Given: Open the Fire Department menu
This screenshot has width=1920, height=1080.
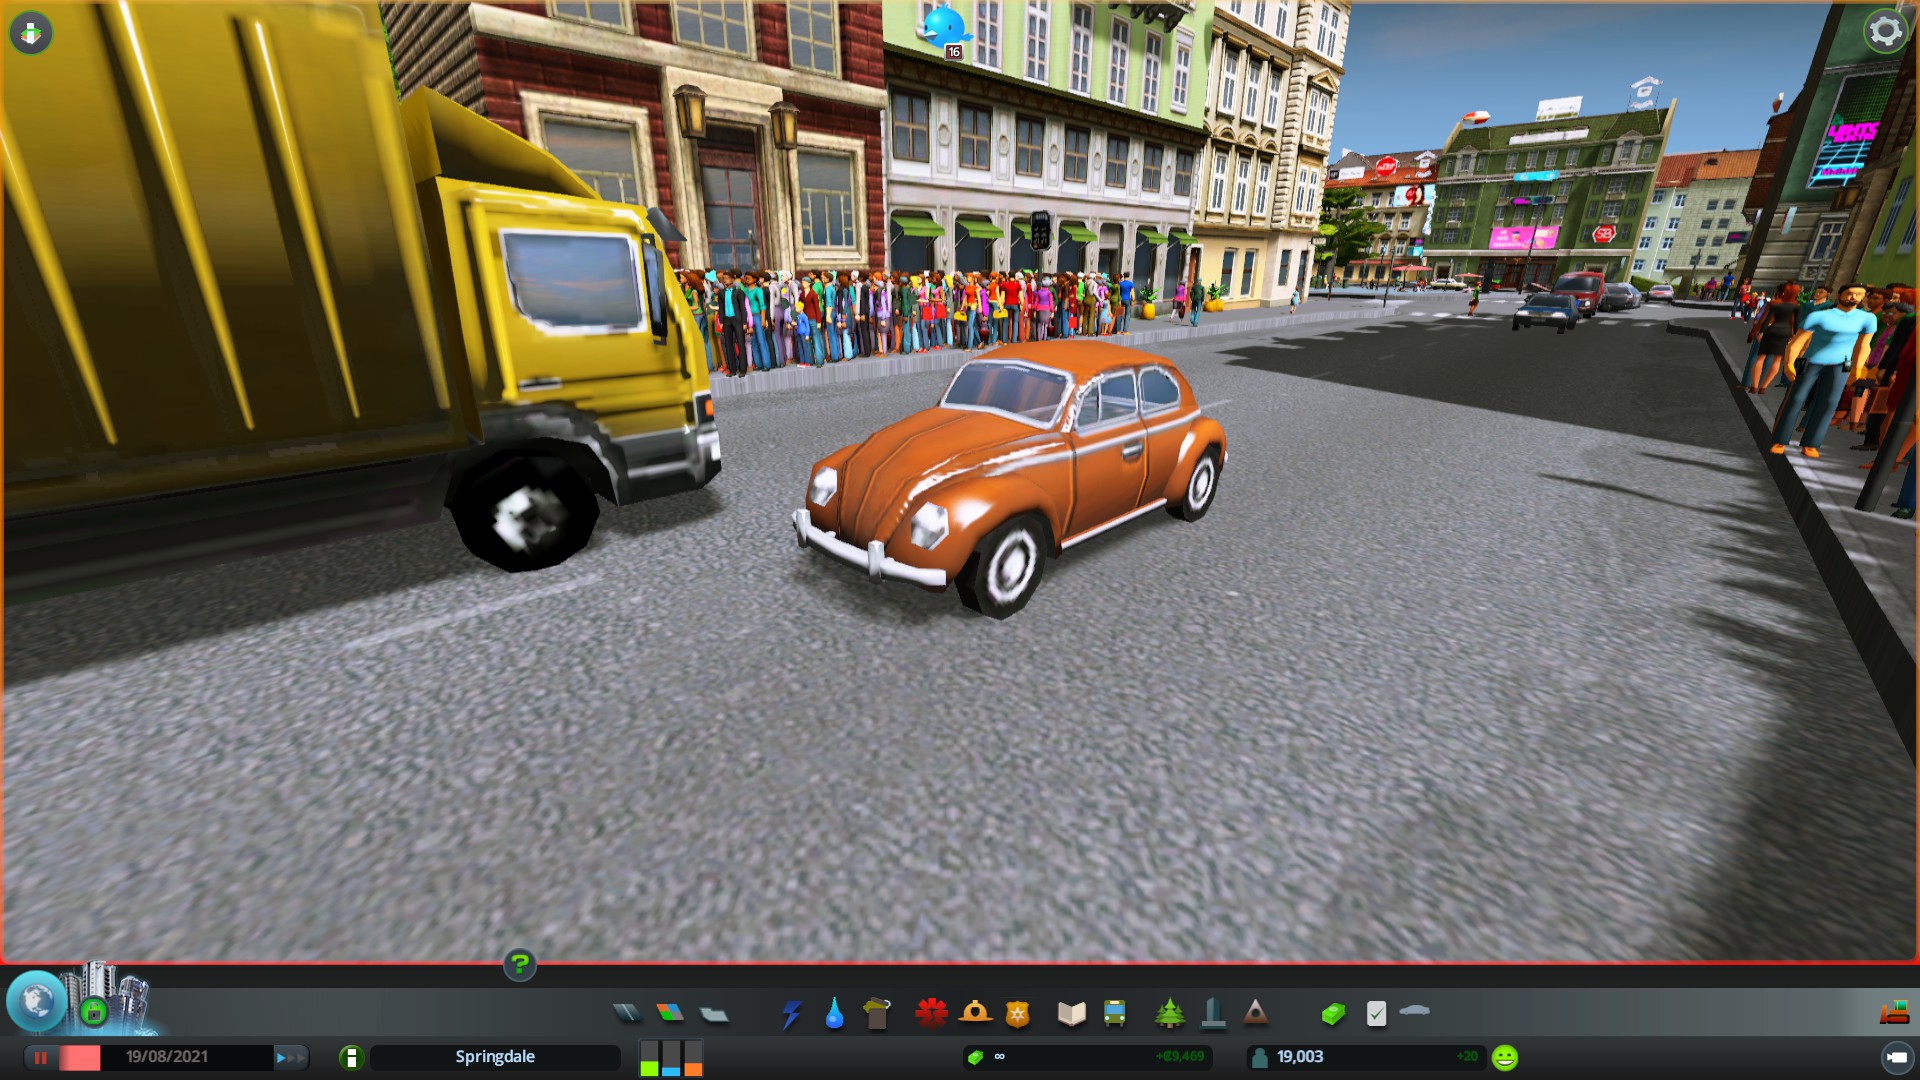Looking at the screenshot, I should click(x=975, y=1014).
